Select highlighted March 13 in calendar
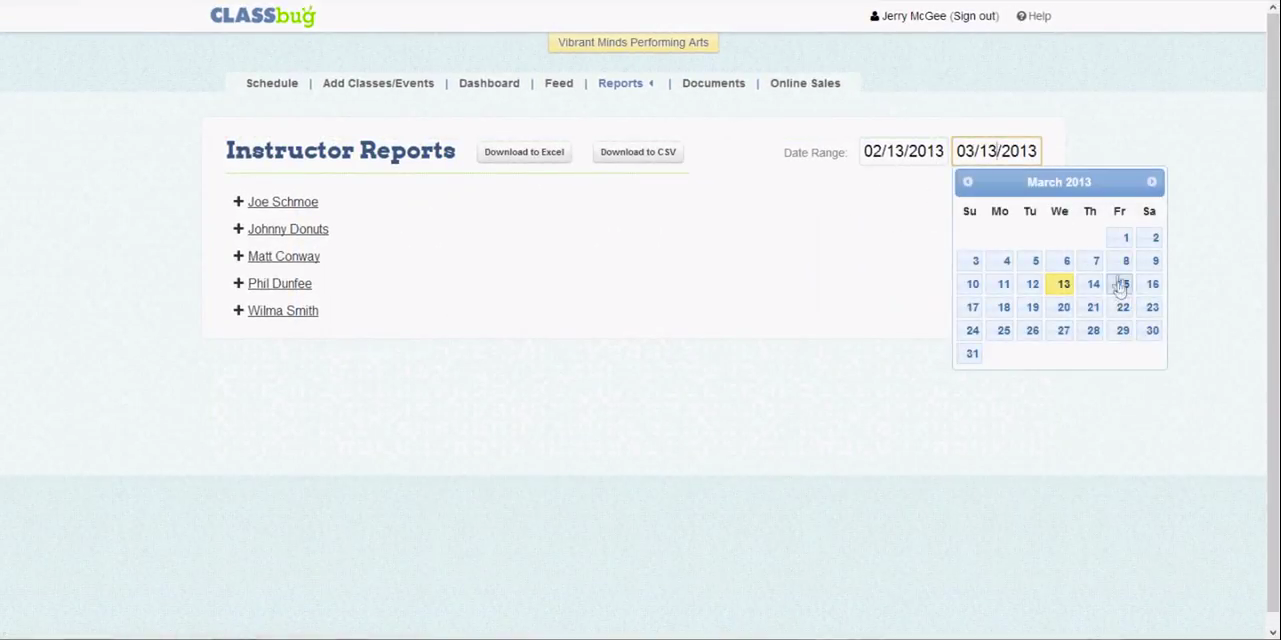1281x640 pixels. pyautogui.click(x=1060, y=284)
